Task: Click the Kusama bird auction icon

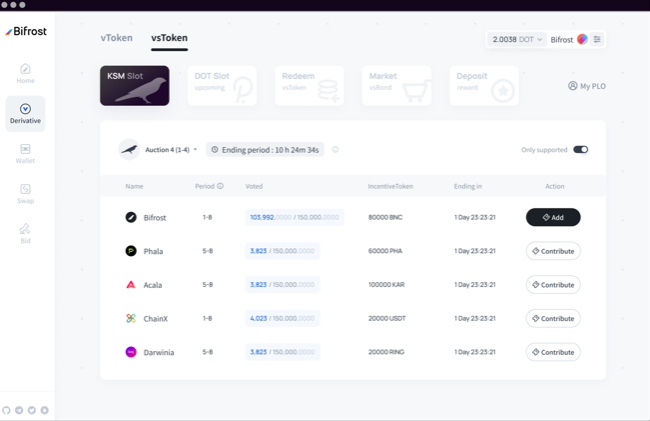Action: point(129,150)
